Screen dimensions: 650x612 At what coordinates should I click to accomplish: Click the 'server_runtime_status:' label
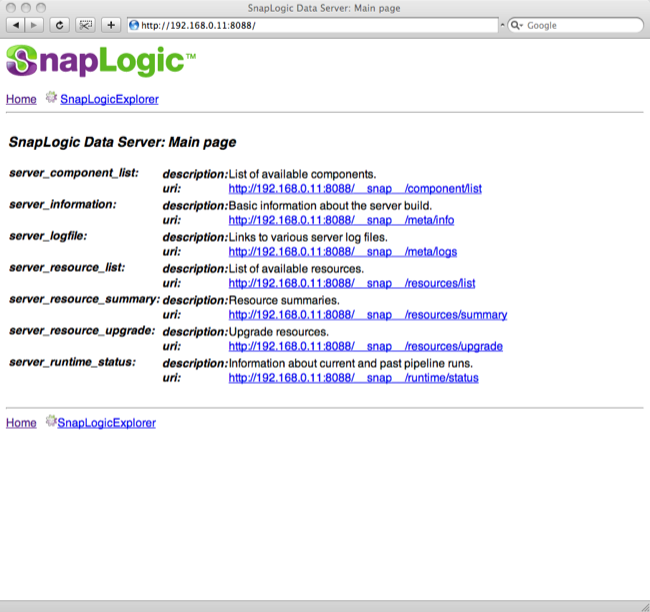coord(73,362)
